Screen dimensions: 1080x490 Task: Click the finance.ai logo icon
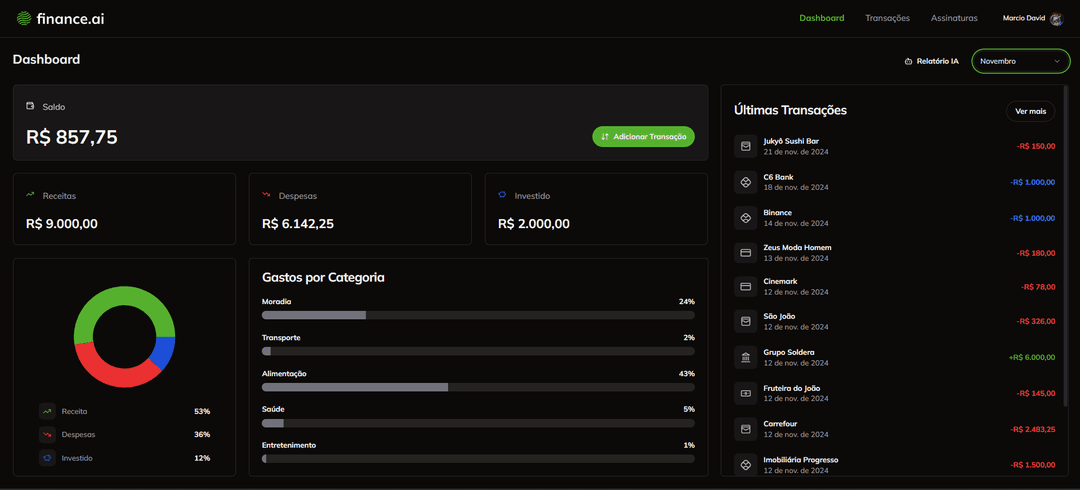24,18
